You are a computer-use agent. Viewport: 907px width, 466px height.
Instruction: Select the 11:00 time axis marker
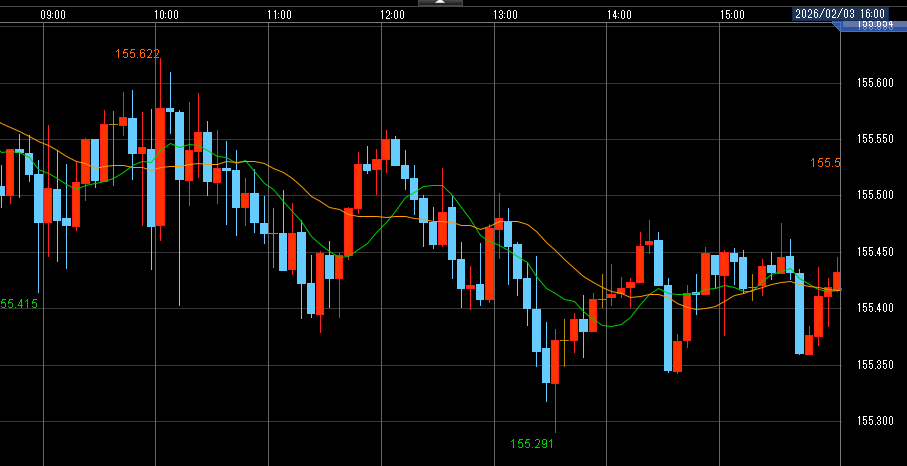pos(280,15)
